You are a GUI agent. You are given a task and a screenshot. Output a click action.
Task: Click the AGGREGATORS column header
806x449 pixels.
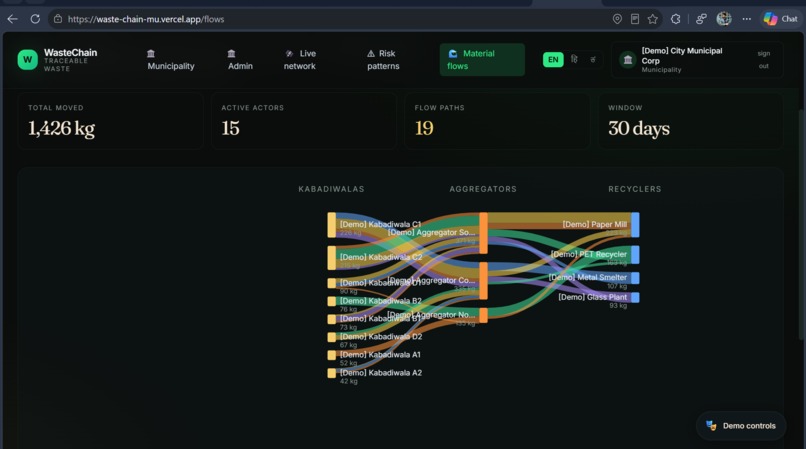pos(483,189)
